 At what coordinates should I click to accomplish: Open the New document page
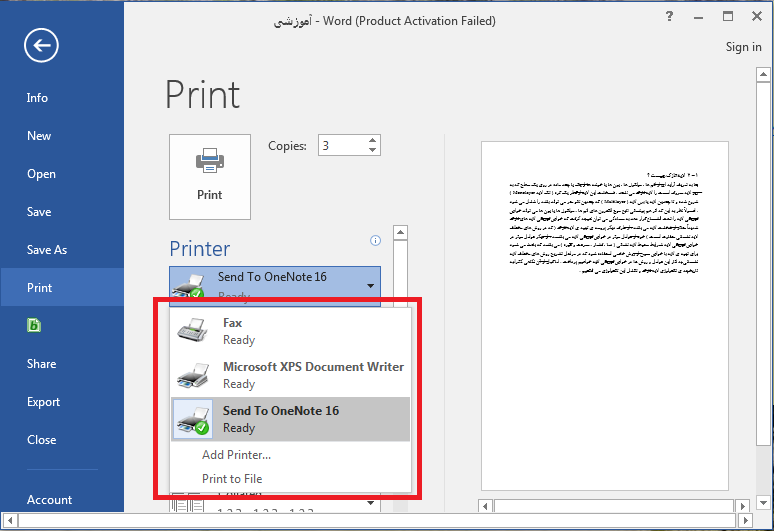[x=39, y=136]
